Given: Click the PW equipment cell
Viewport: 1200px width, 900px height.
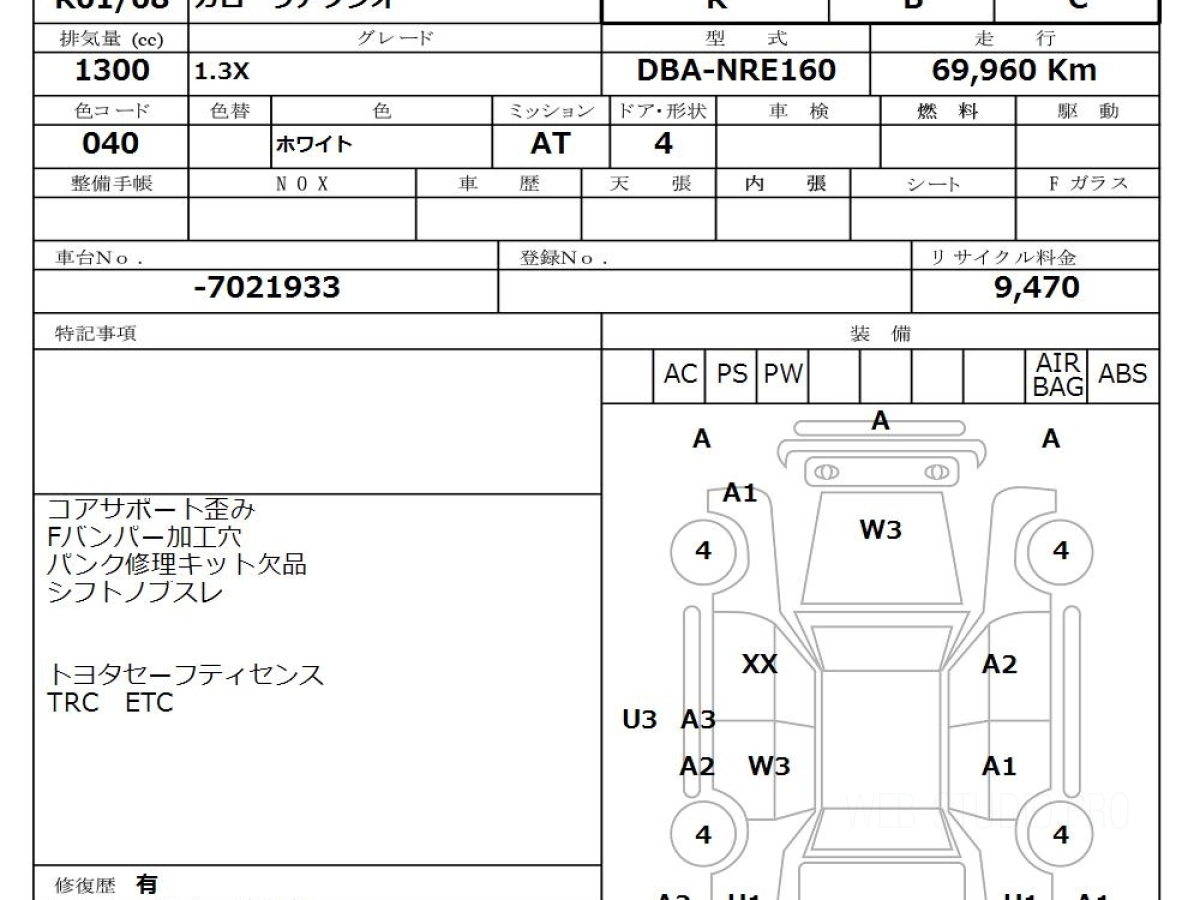Looking at the screenshot, I should [x=783, y=375].
